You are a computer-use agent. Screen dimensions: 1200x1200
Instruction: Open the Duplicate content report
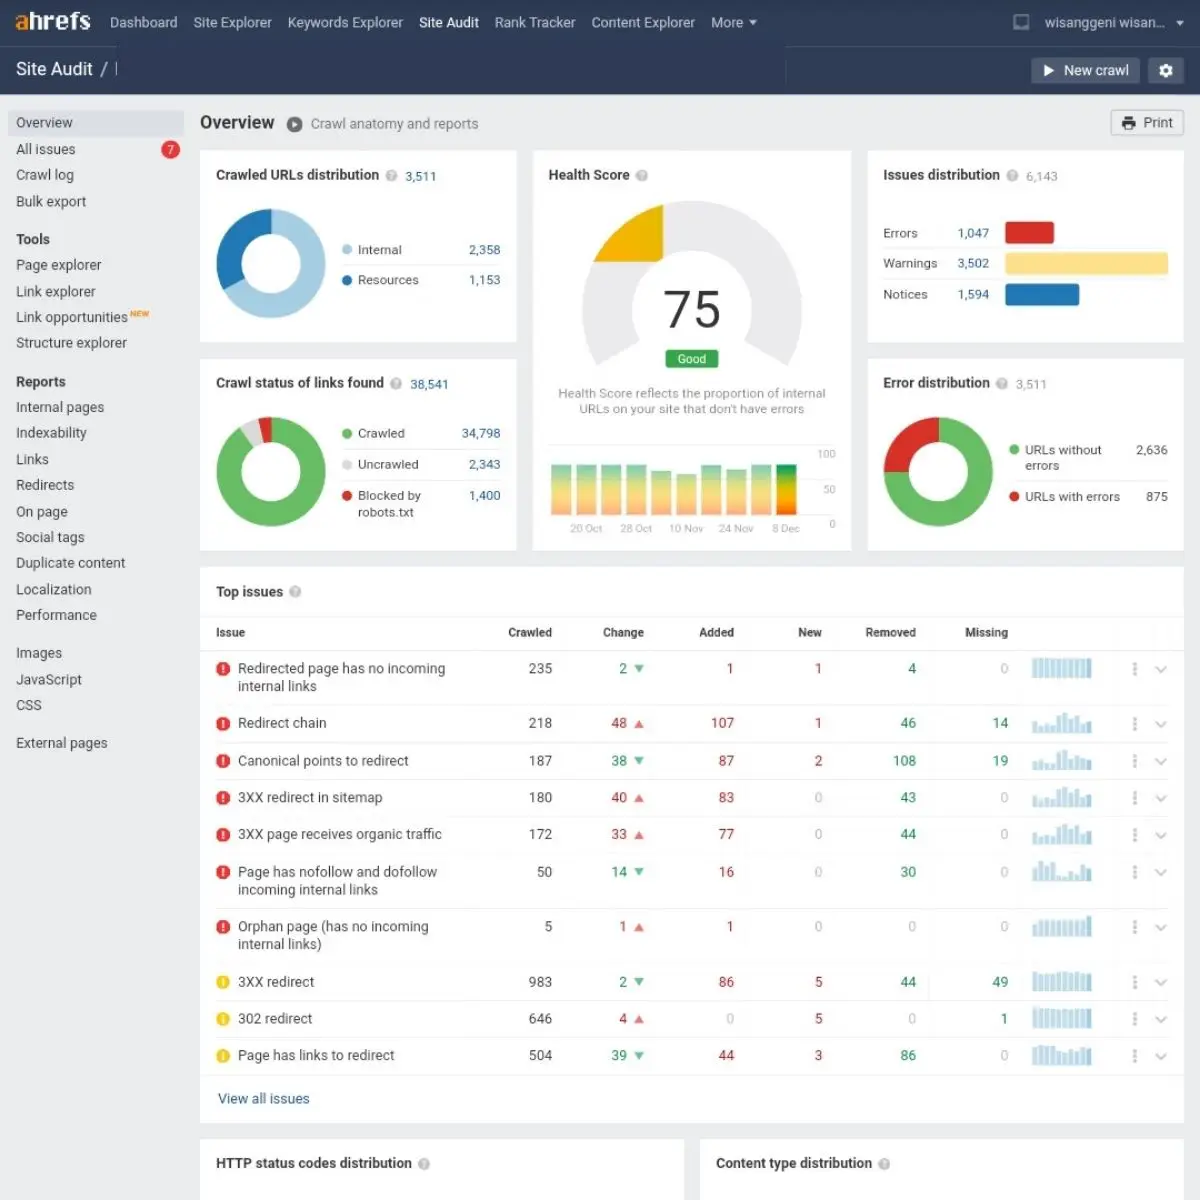(x=70, y=562)
